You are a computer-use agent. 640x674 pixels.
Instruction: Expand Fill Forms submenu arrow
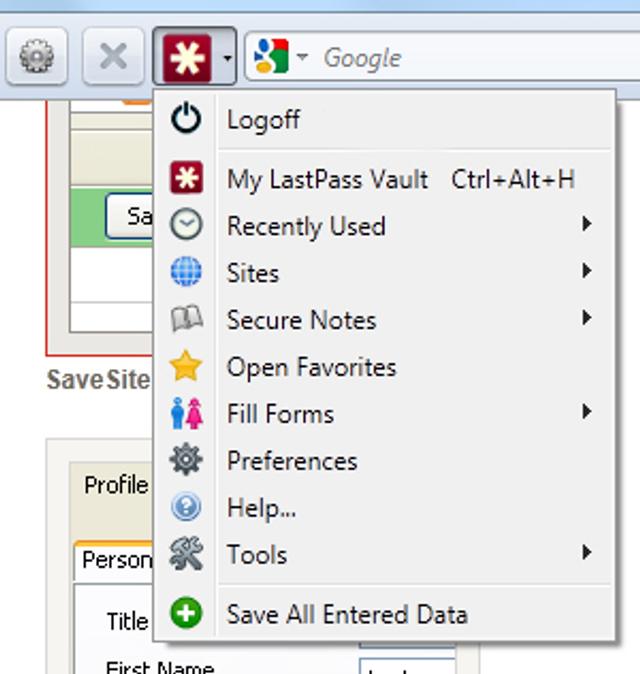click(587, 411)
